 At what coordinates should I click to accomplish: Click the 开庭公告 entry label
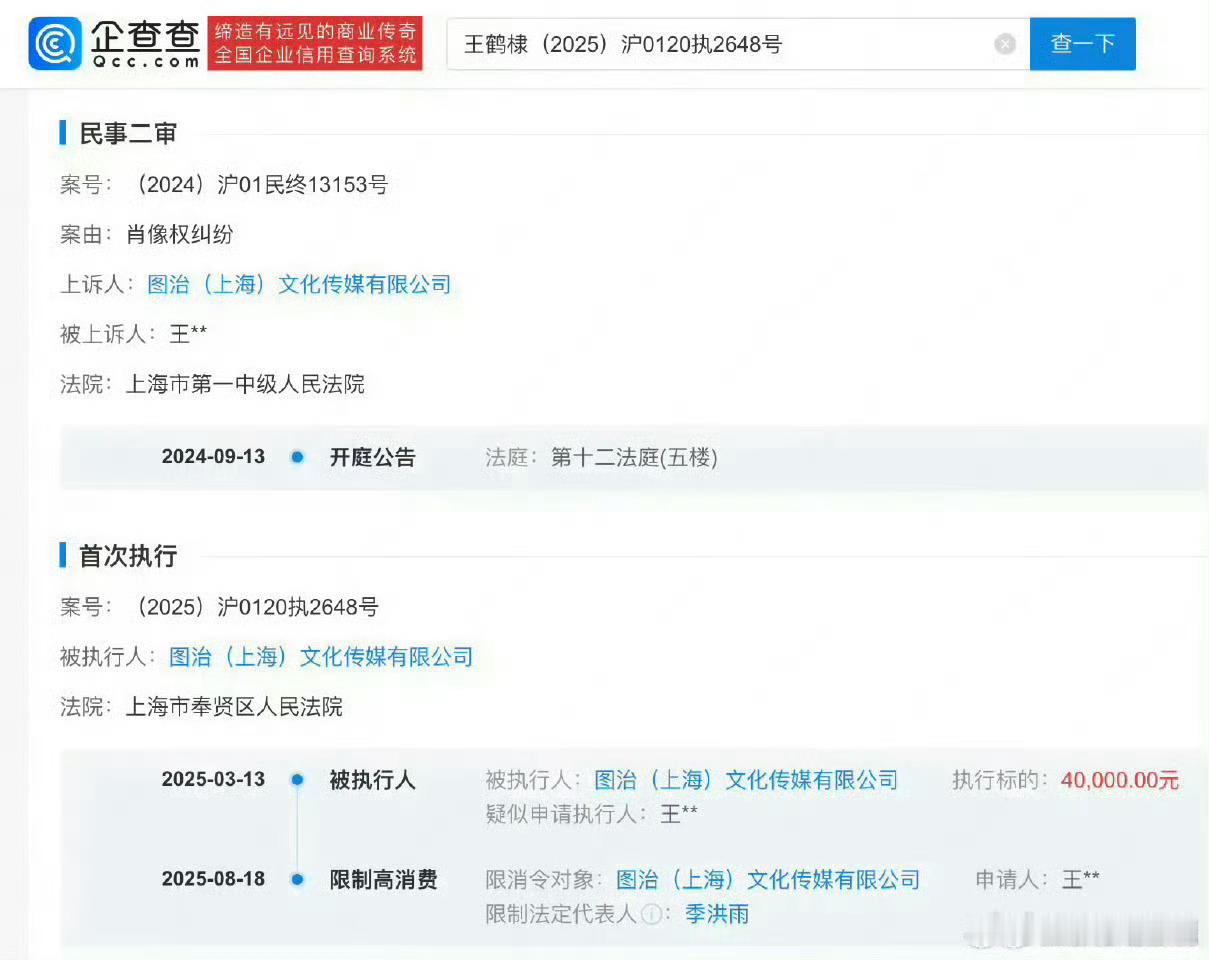click(373, 457)
